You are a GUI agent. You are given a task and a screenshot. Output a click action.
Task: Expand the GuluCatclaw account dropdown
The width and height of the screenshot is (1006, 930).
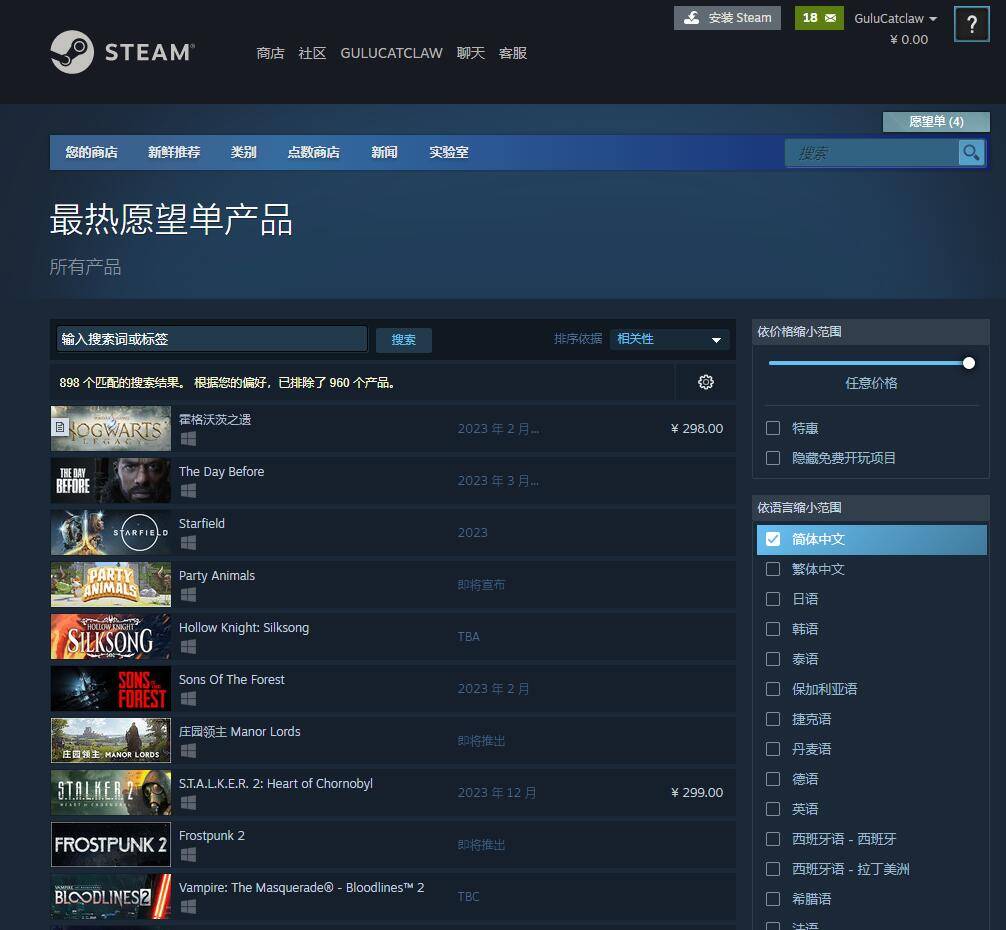(895, 19)
